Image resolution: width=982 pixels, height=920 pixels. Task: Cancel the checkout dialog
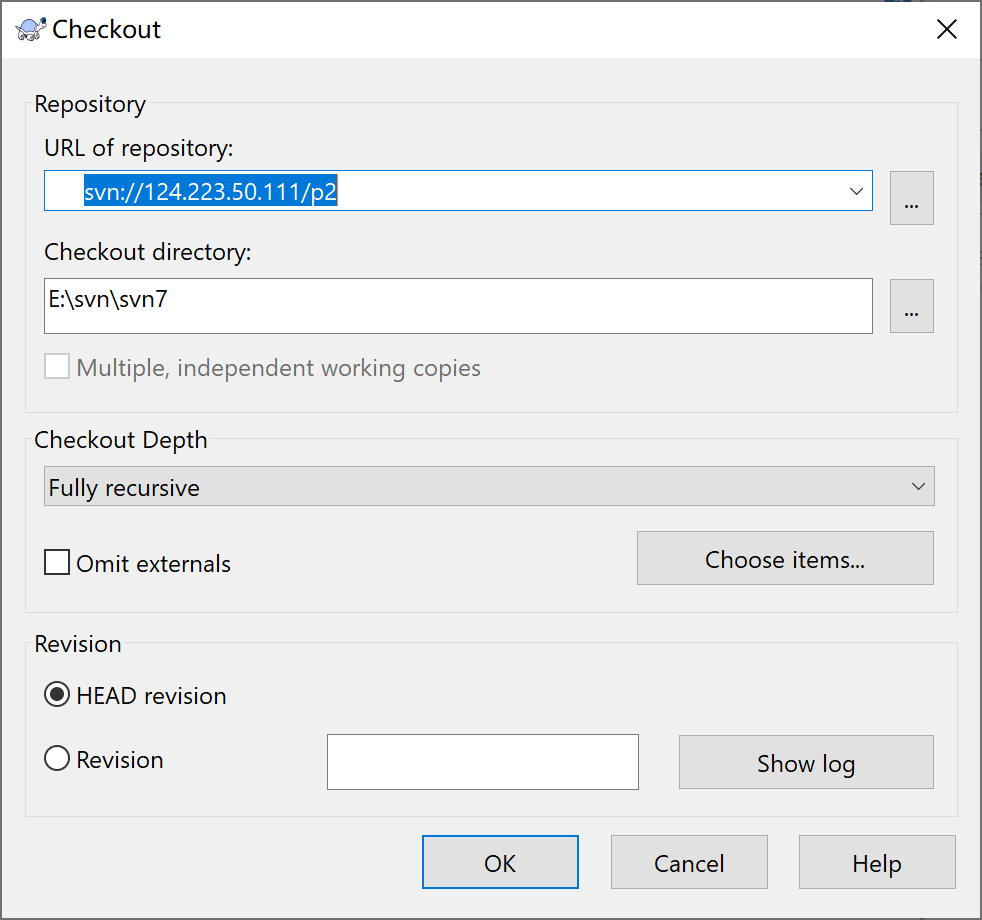point(689,862)
